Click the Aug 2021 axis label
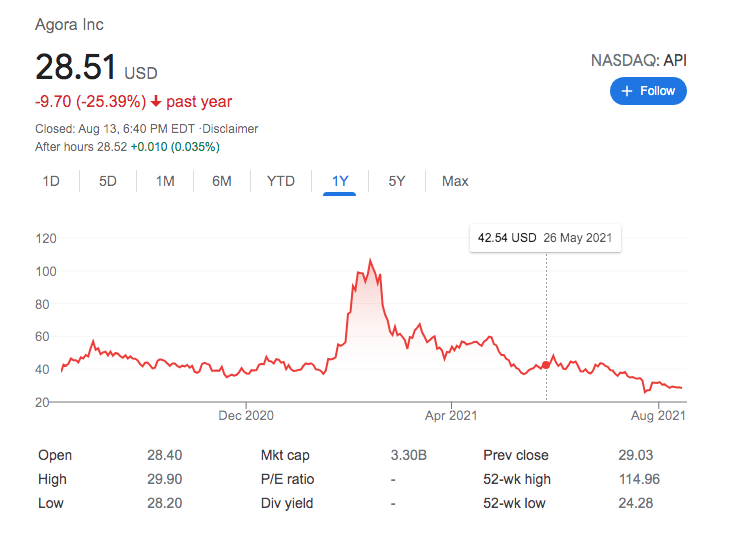 [x=658, y=416]
